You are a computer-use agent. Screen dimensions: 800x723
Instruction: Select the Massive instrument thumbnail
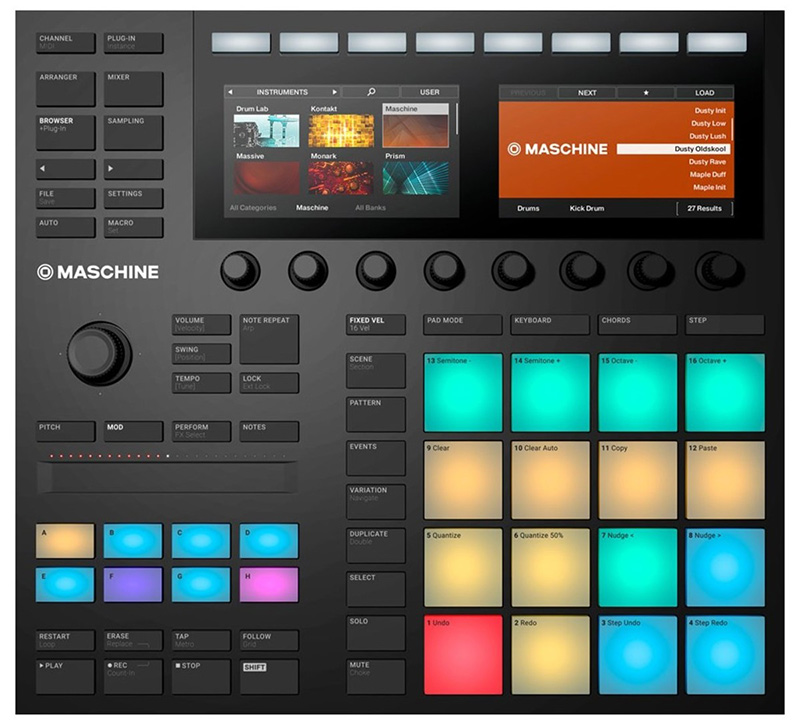click(x=266, y=178)
